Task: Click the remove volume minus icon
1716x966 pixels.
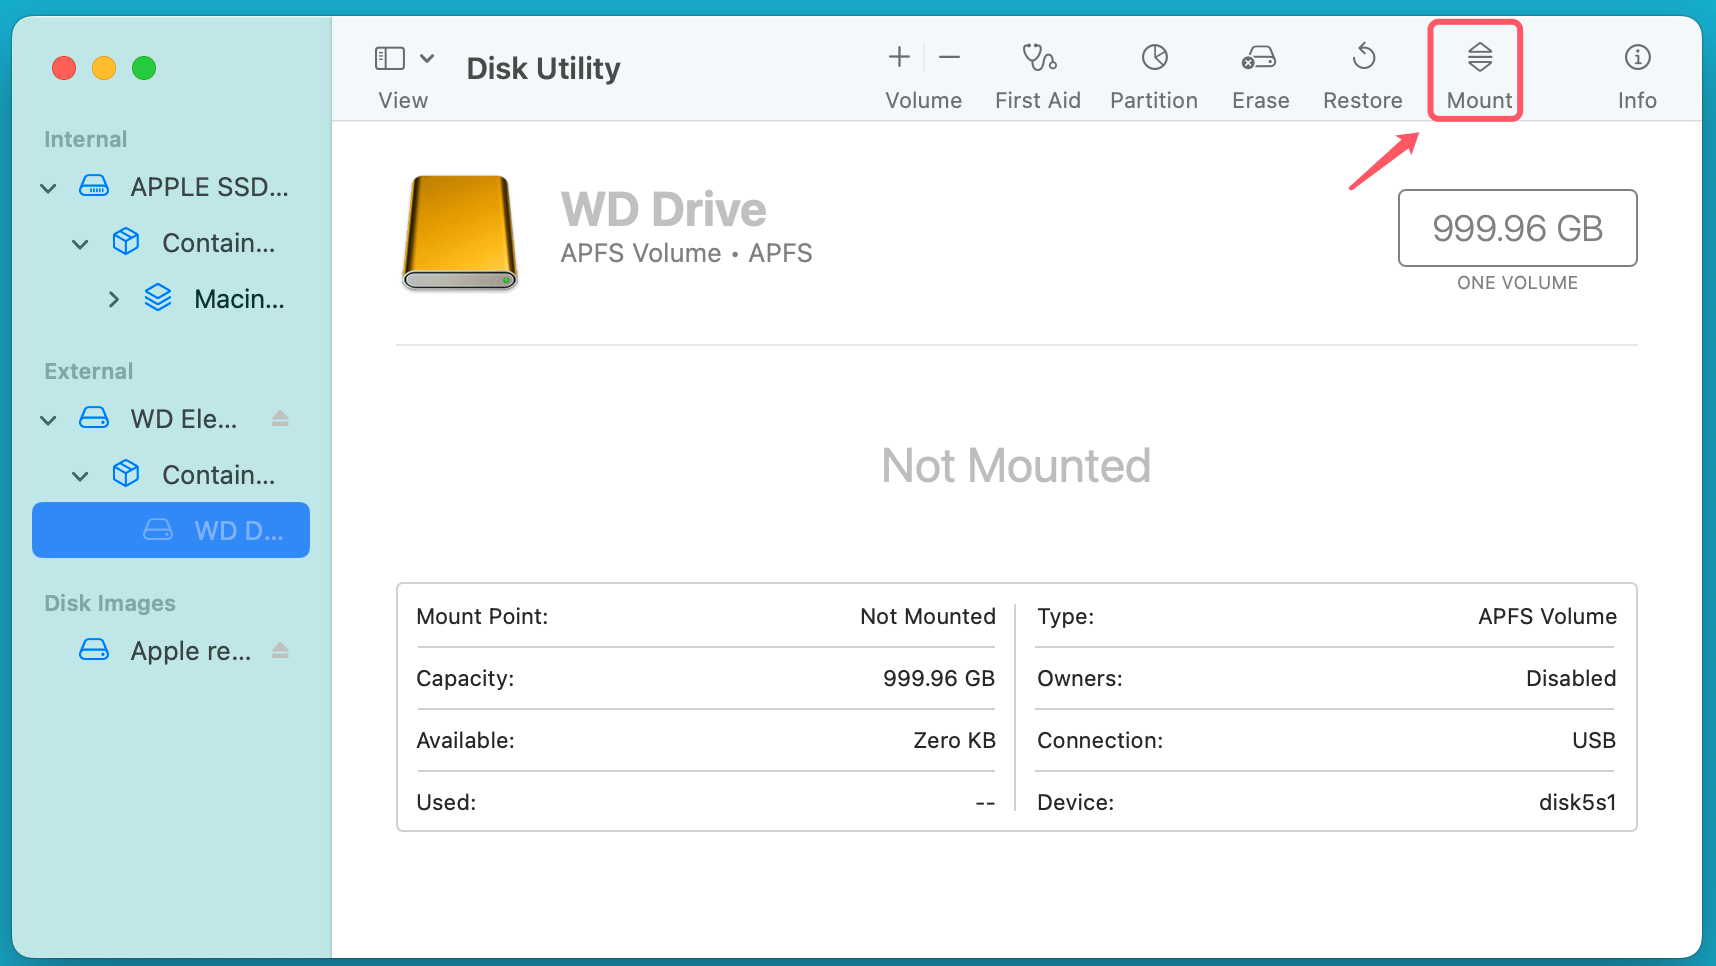Action: pos(949,57)
